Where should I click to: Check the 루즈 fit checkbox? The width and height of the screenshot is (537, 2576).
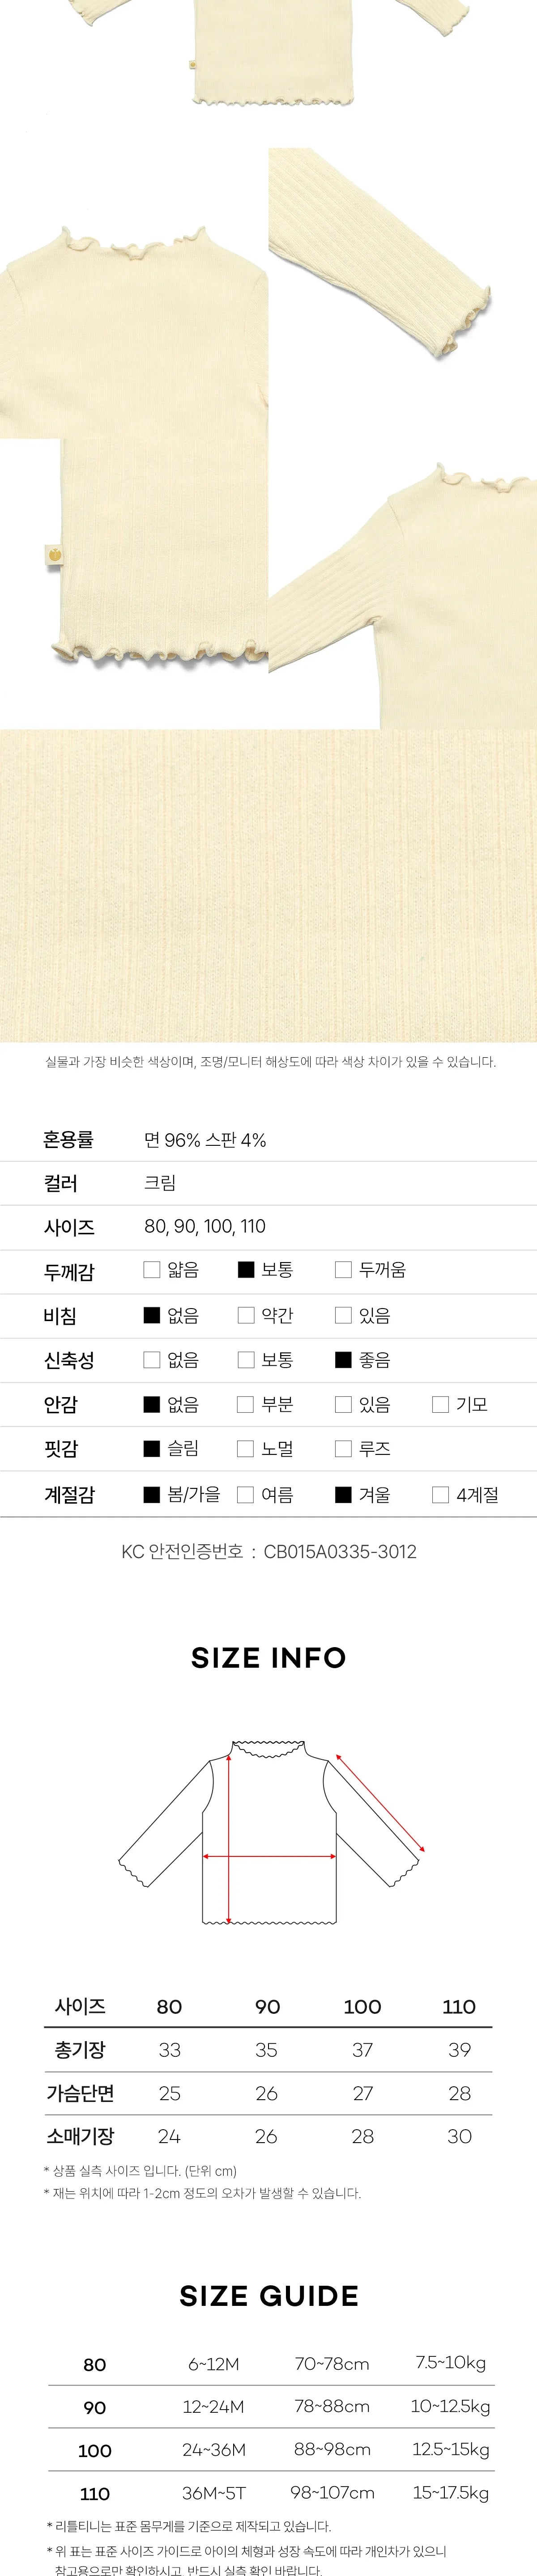click(343, 1448)
